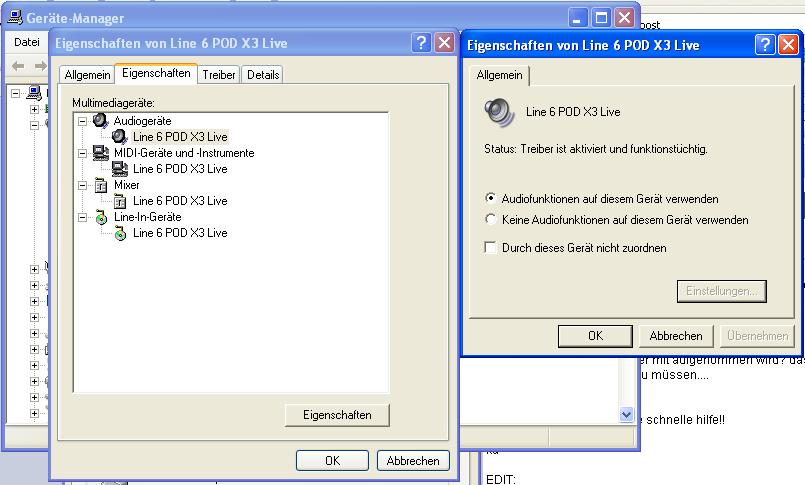Click the Mixer category icon

pos(101,185)
